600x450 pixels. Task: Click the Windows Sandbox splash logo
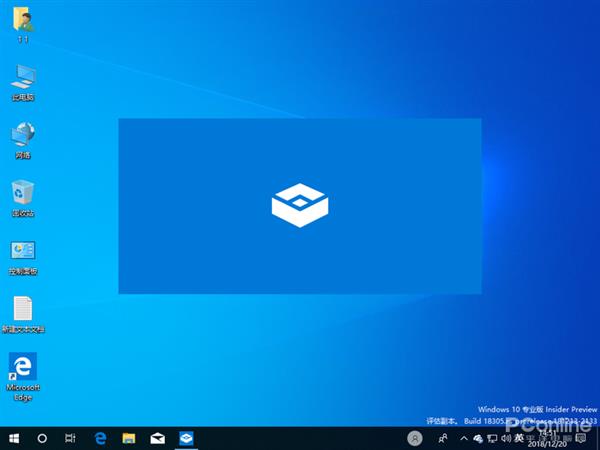click(x=300, y=205)
